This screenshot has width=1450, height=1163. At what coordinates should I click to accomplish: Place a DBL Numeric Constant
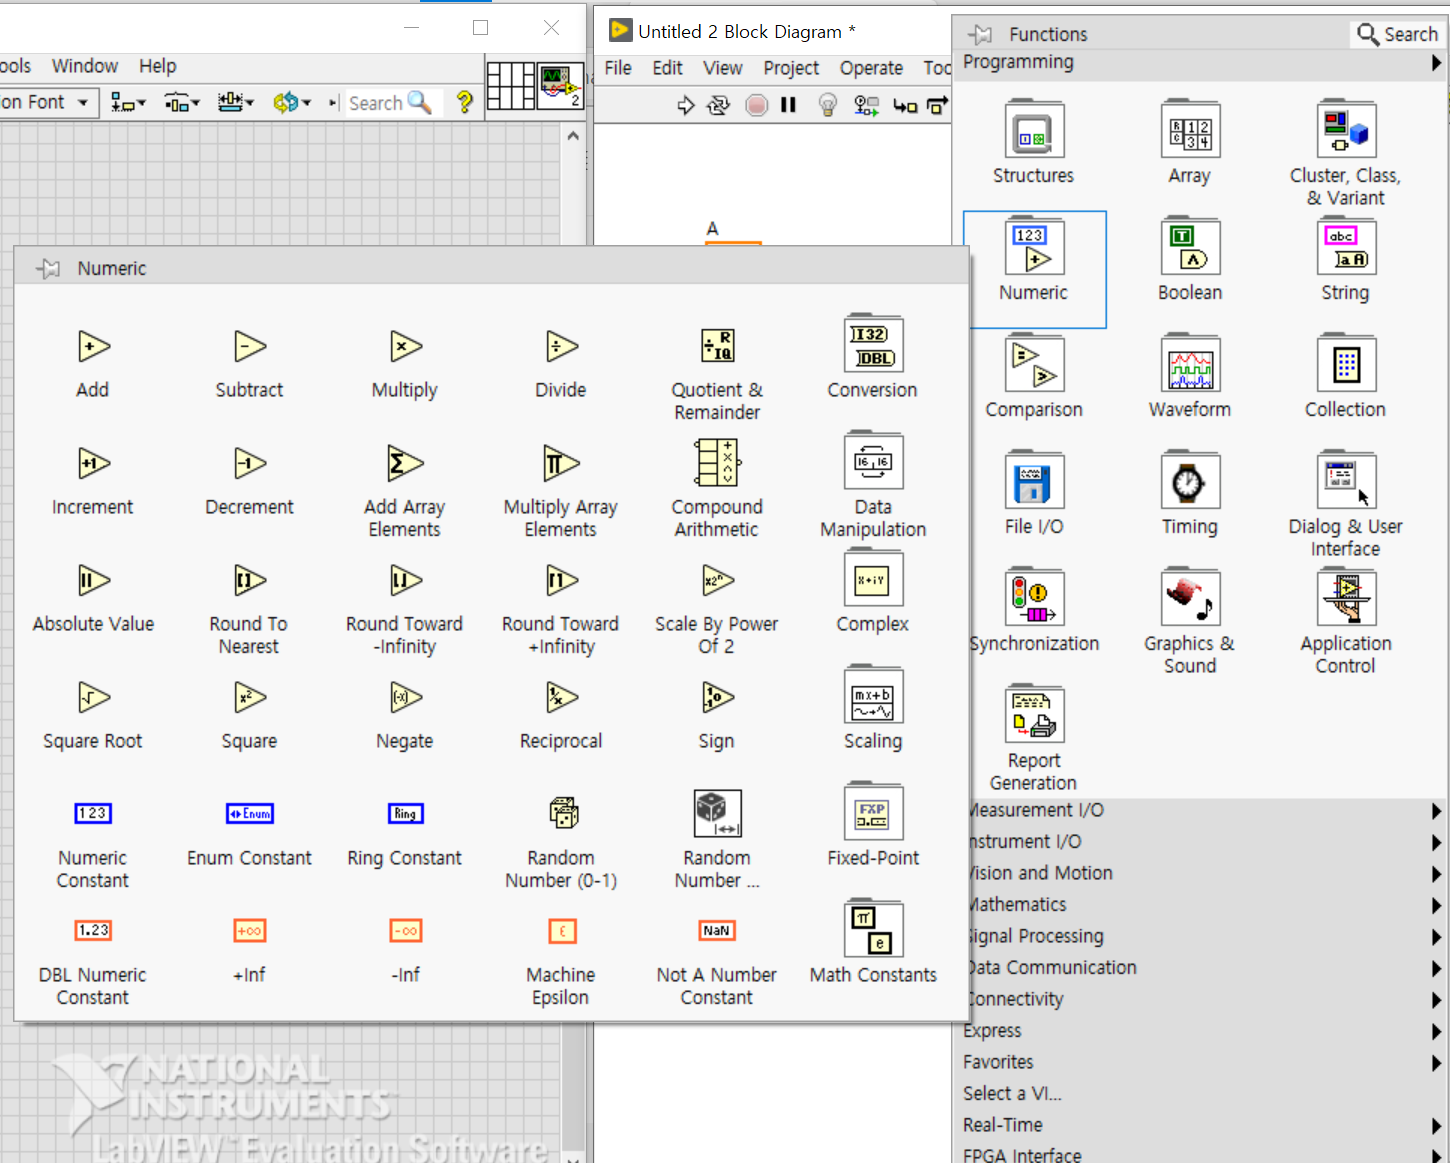(93, 931)
